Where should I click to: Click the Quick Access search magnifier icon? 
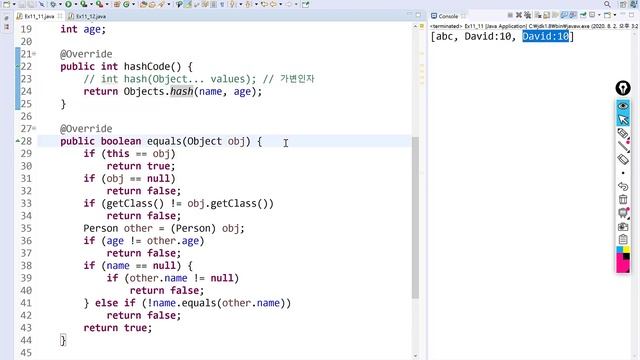click(607, 4)
